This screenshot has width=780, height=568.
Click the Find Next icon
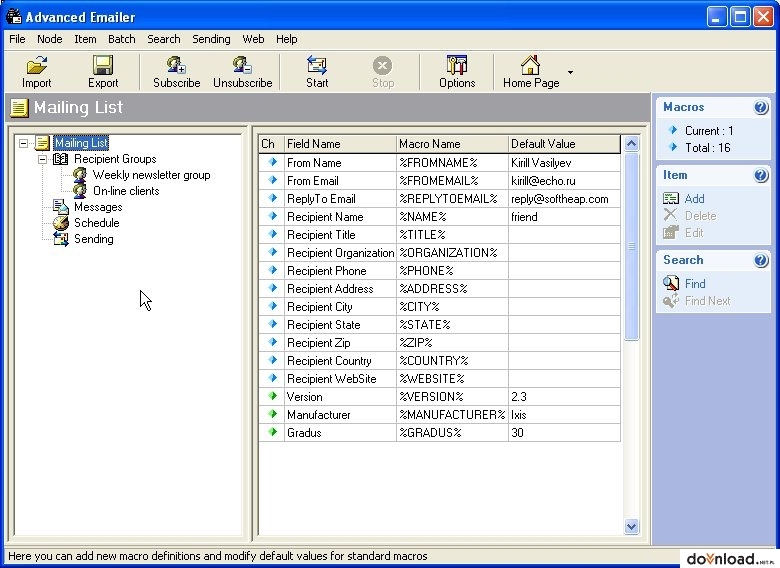pyautogui.click(x=671, y=300)
